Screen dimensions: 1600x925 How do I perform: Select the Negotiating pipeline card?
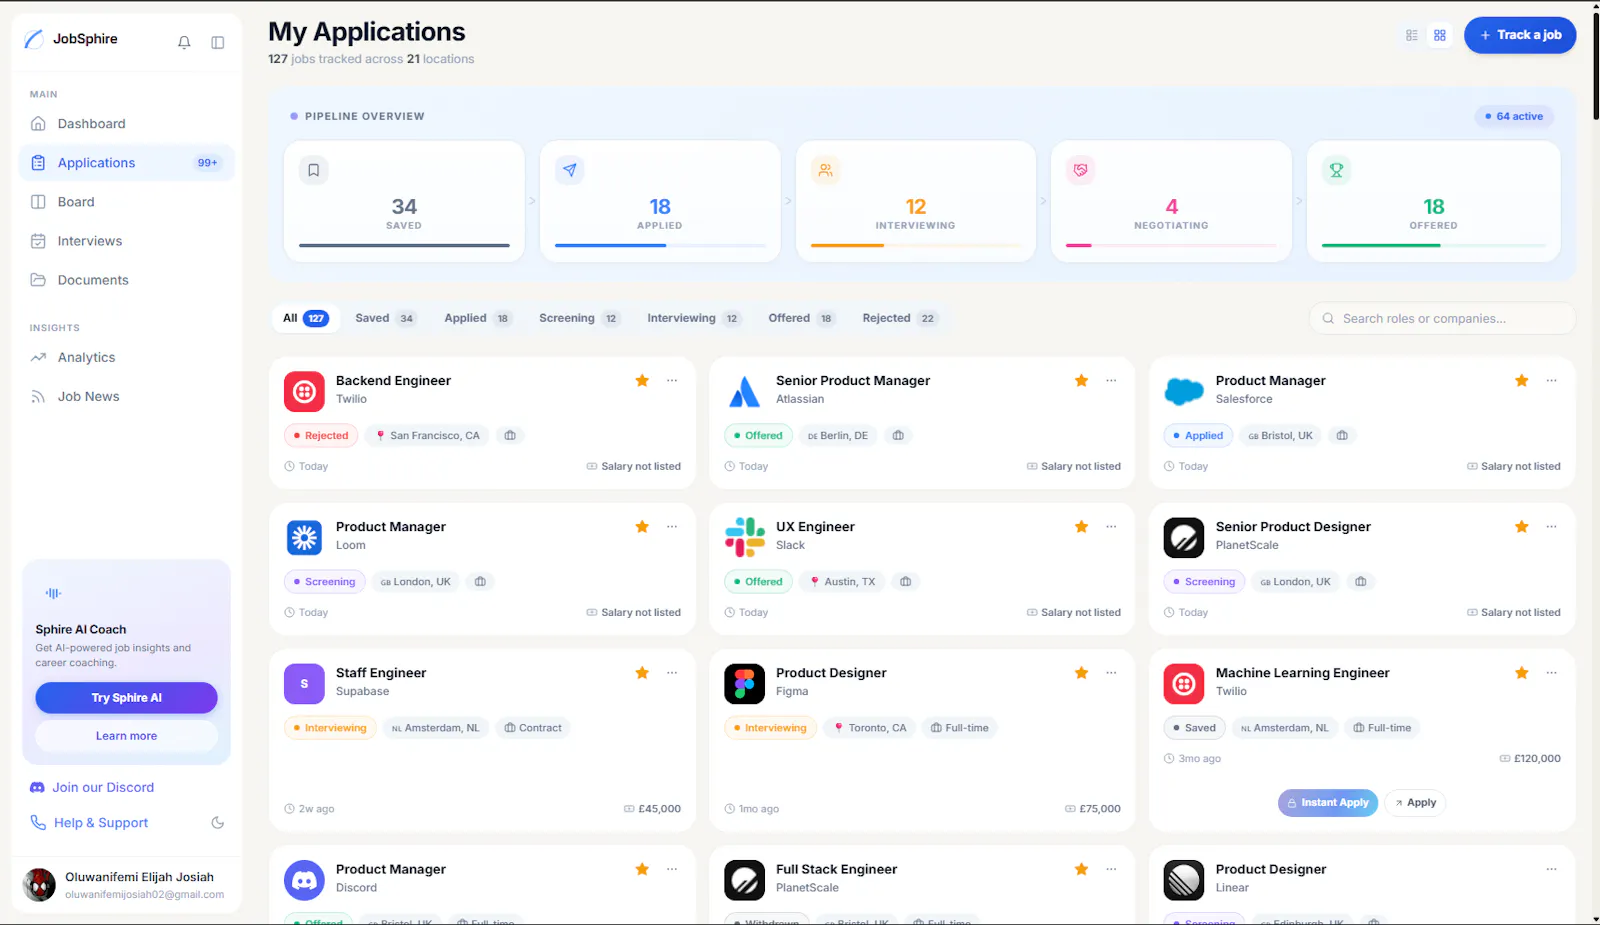(1171, 201)
